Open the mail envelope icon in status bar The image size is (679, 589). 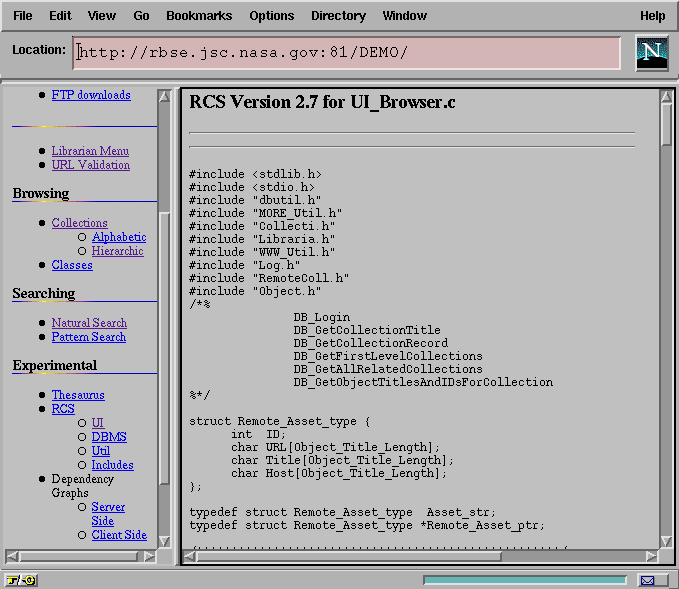[x=648, y=580]
